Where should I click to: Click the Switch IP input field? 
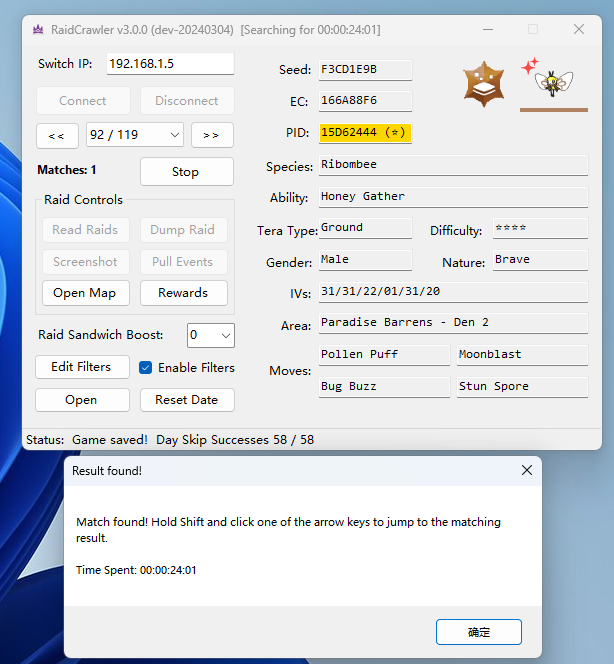pyautogui.click(x=170, y=64)
